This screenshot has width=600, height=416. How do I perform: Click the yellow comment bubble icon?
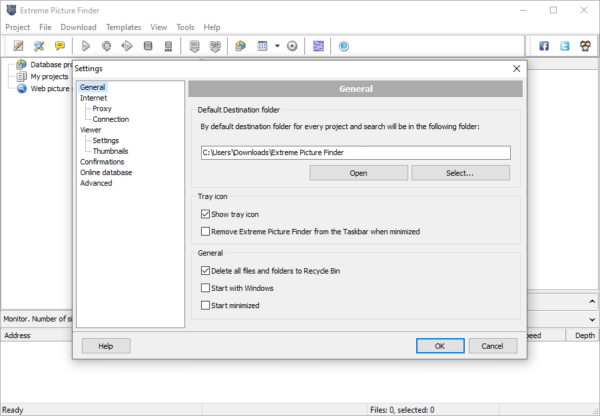60,46
